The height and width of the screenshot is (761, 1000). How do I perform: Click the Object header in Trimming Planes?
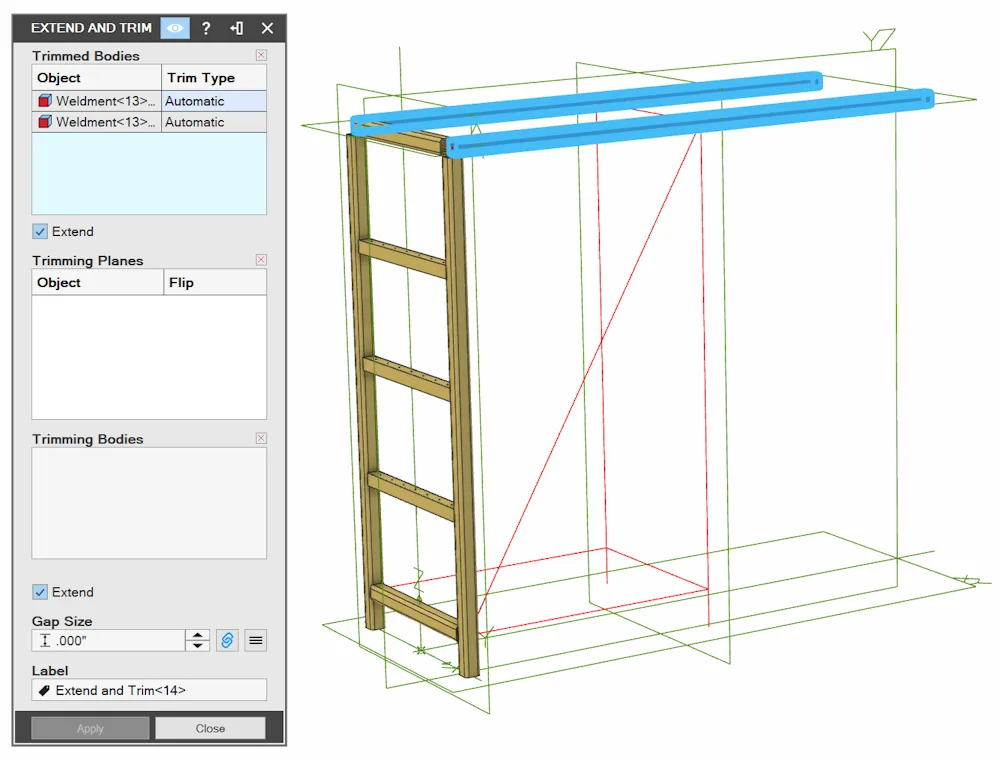(x=98, y=283)
